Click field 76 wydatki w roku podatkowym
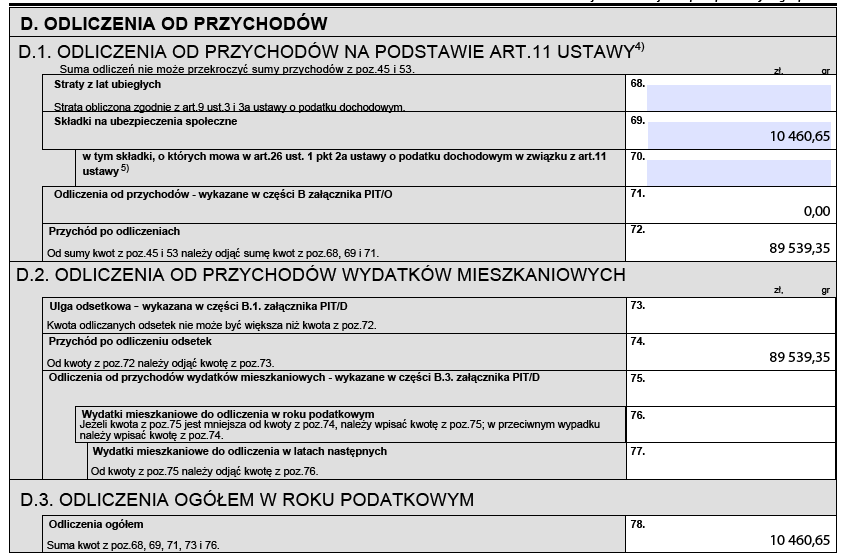Image resolution: width=850 pixels, height=554 pixels. click(731, 424)
